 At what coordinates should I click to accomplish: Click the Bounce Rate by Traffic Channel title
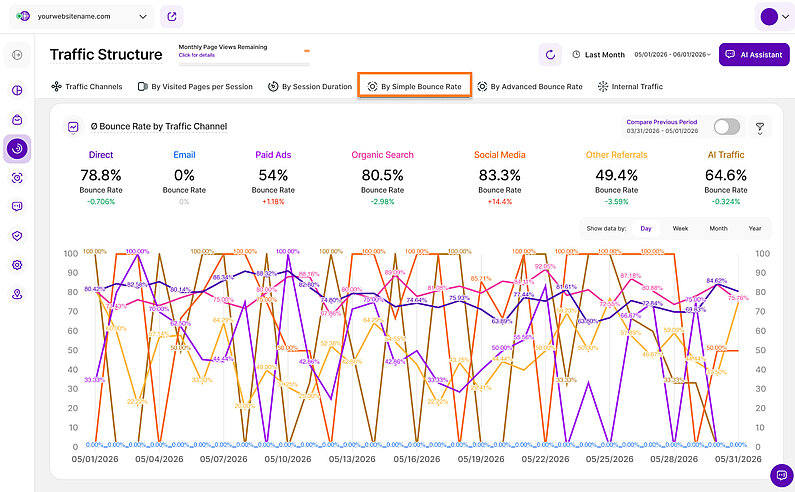point(159,127)
